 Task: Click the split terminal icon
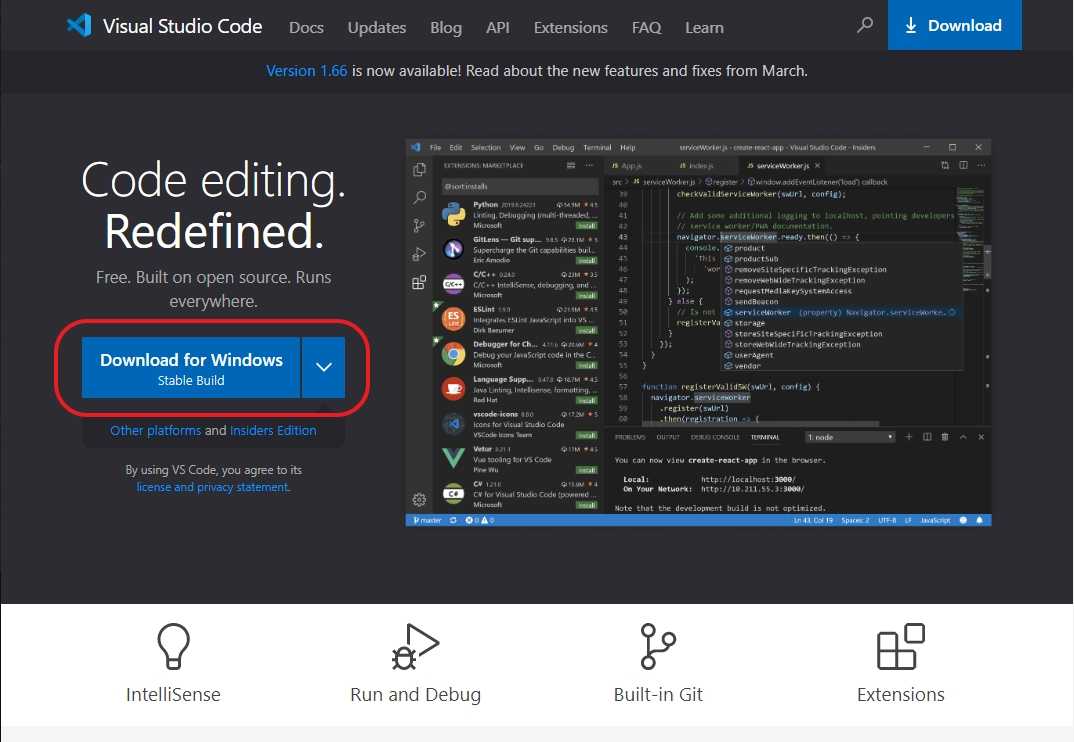[927, 436]
